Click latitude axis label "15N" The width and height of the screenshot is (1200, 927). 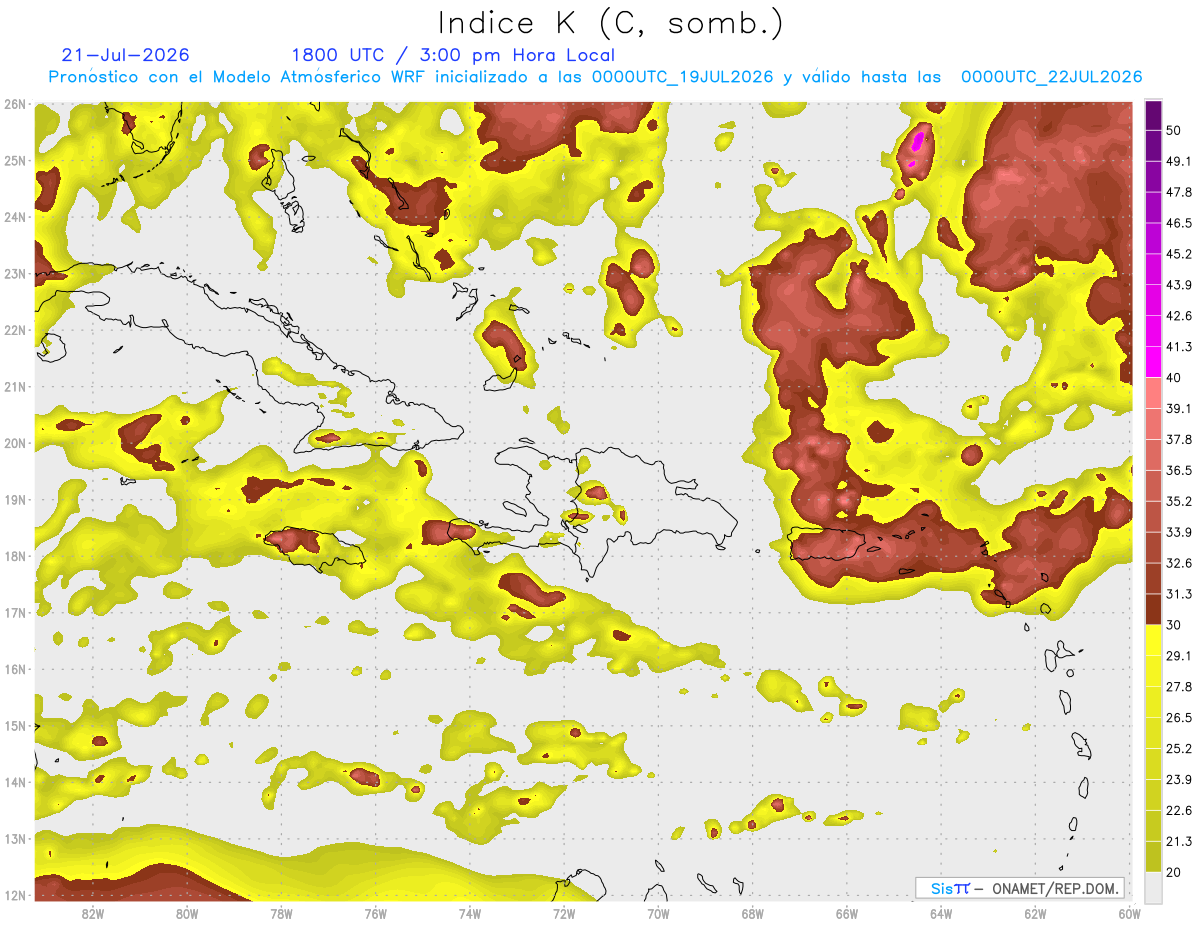pos(14,726)
